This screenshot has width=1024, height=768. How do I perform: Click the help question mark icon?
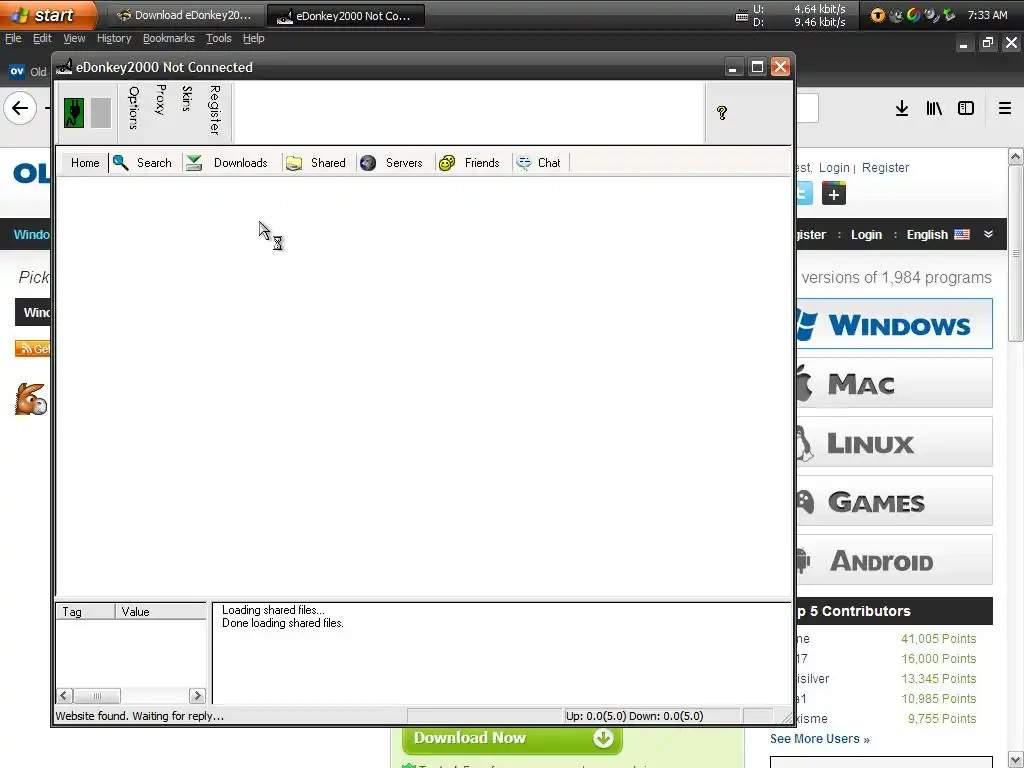click(722, 113)
